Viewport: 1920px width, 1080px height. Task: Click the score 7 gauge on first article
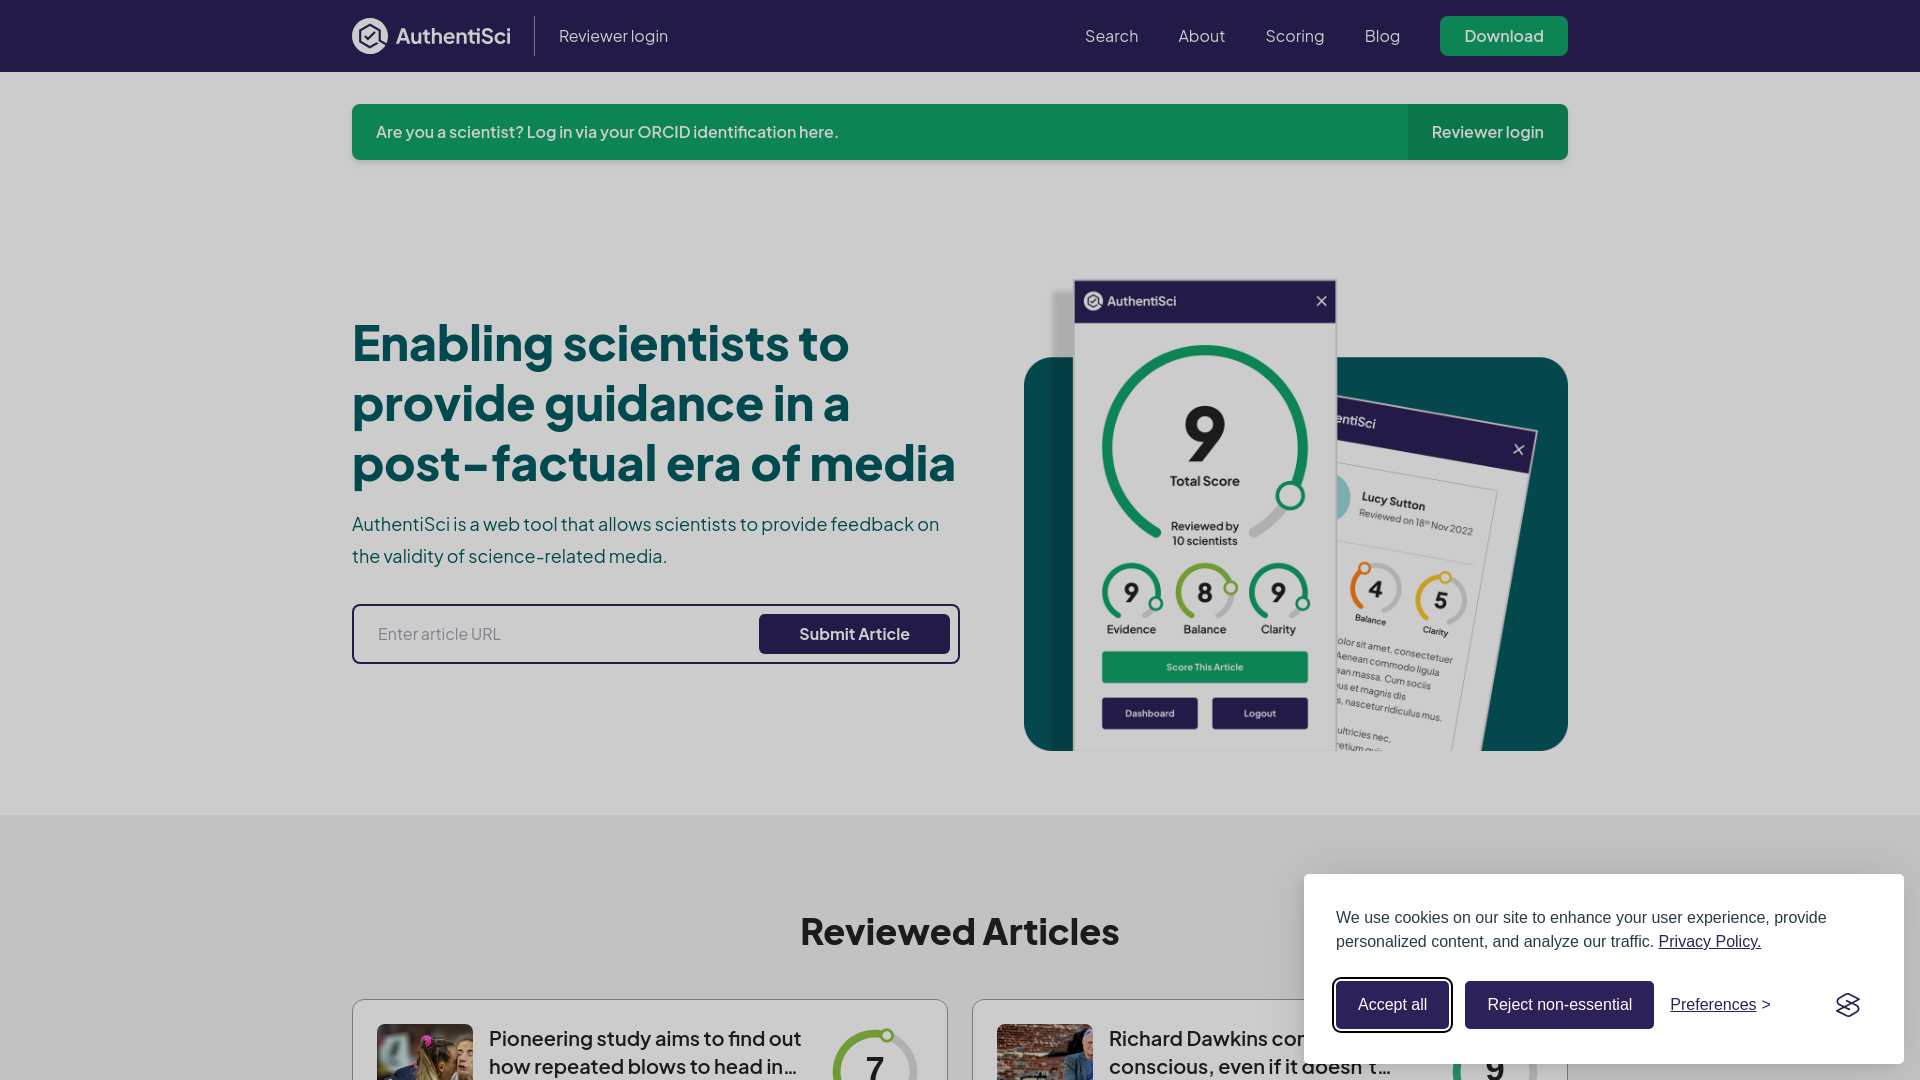click(875, 1056)
